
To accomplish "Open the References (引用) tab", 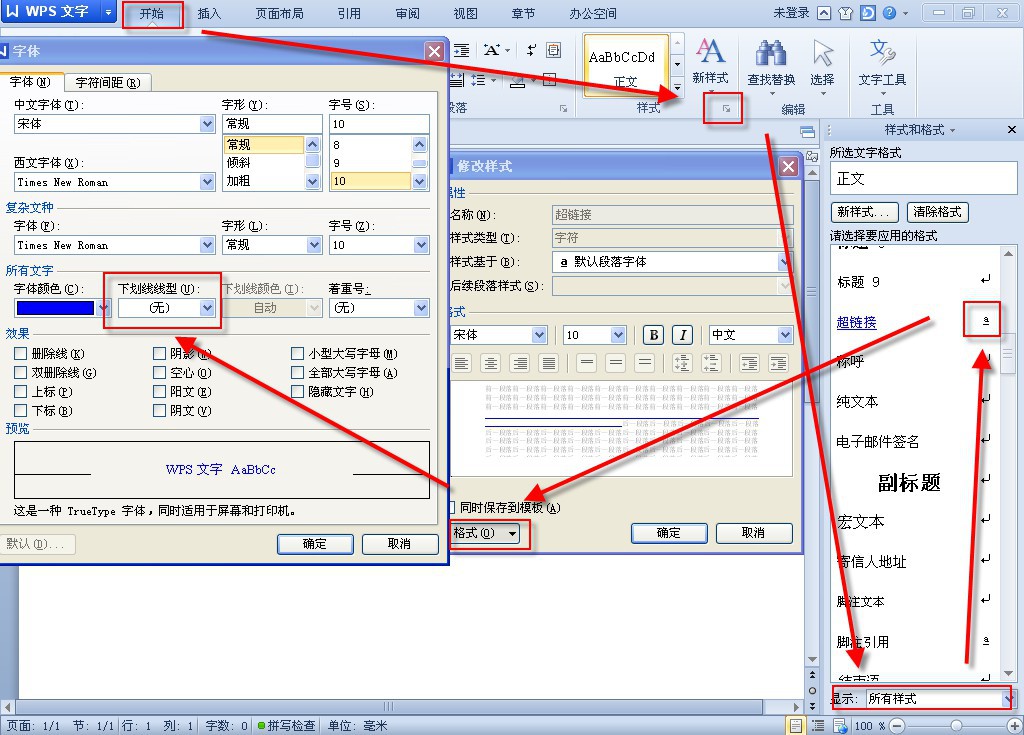I will click(349, 14).
